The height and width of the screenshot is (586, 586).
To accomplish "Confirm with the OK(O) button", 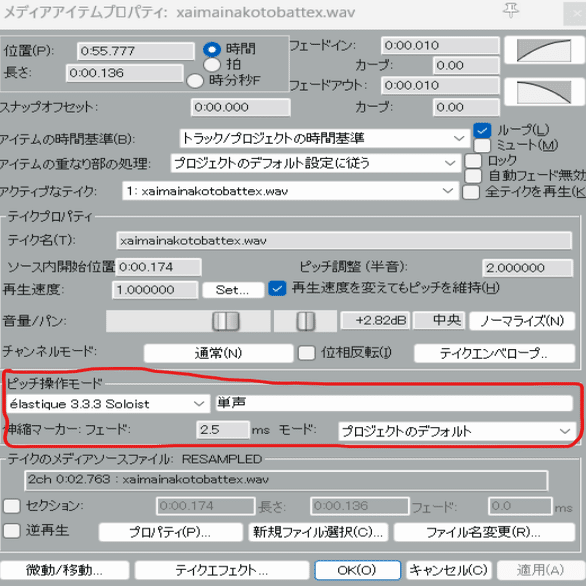I will click(x=358, y=570).
